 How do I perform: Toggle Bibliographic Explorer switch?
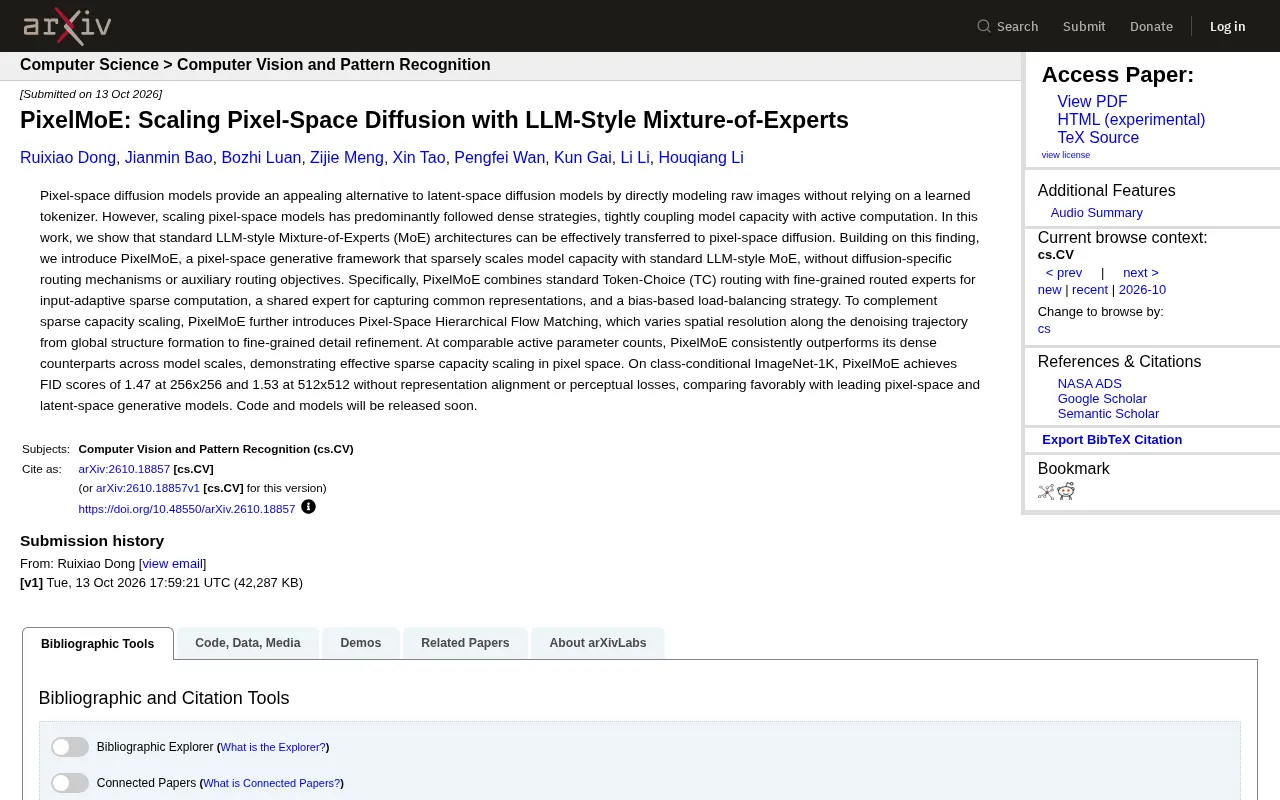70,747
